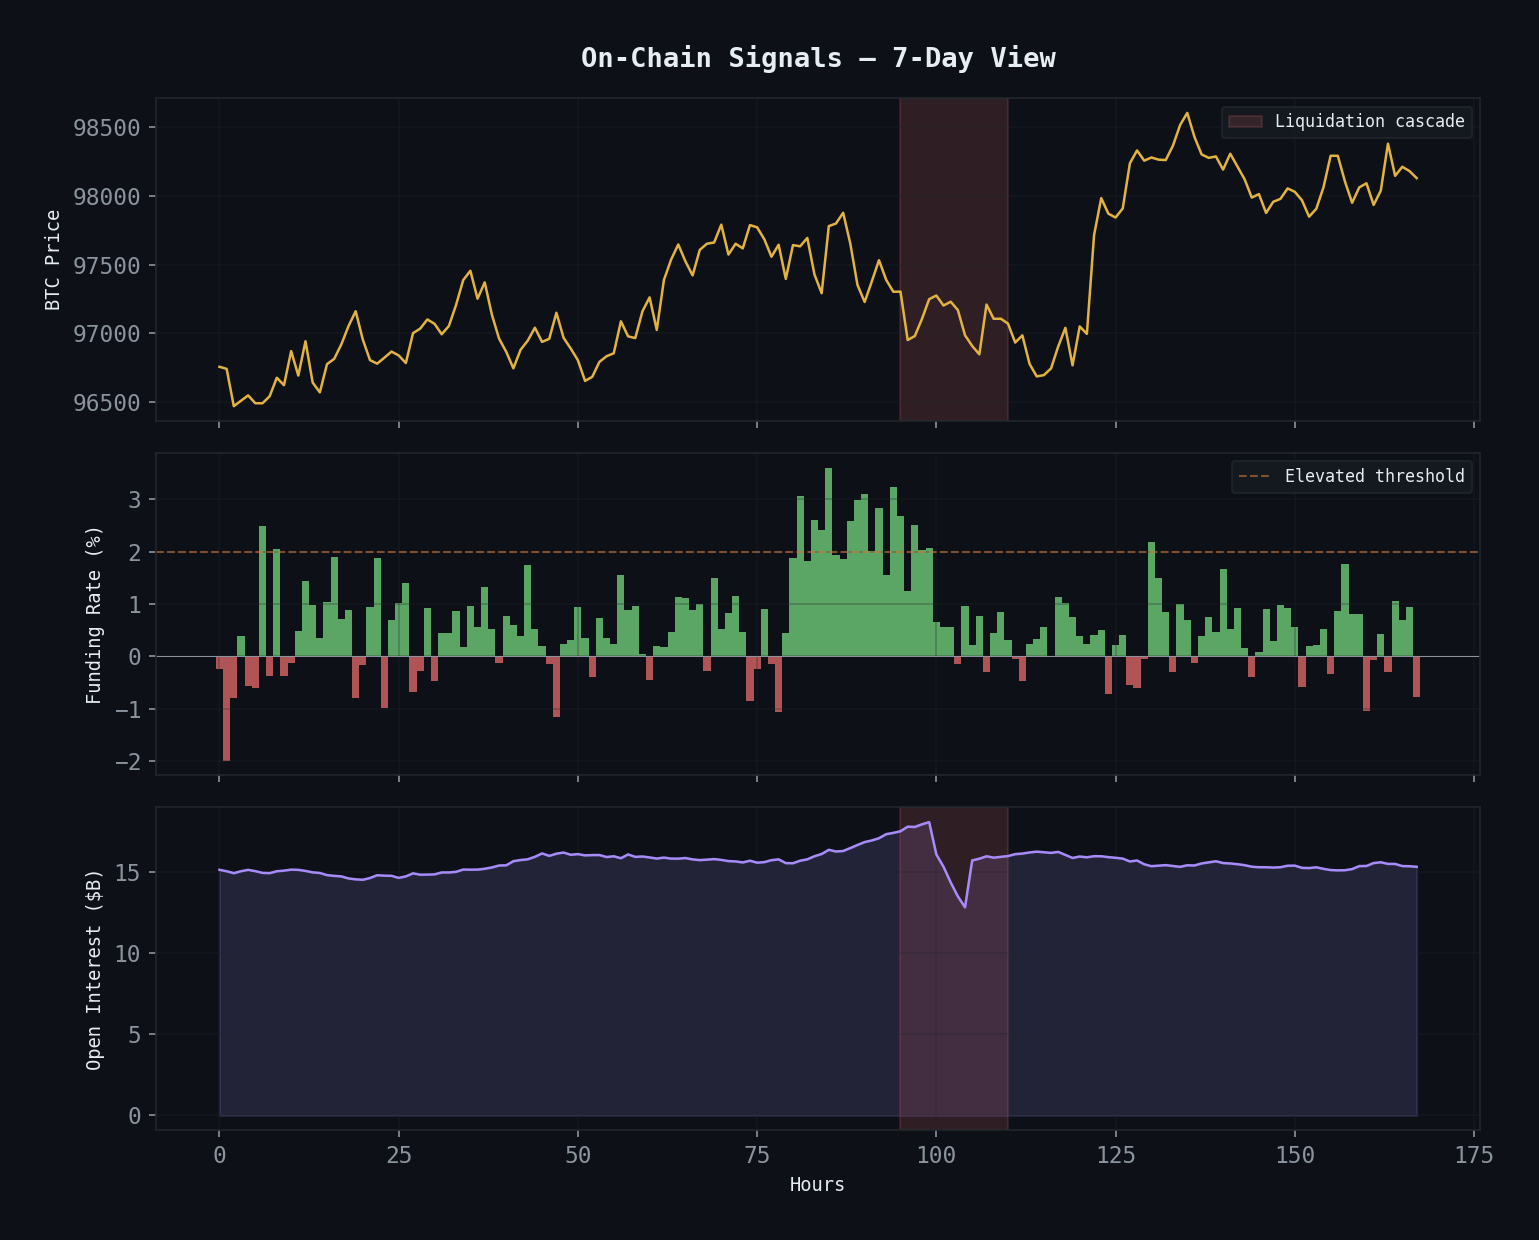
Task: Click the Liquidation cascade legend swatch
Action: coord(1243,121)
